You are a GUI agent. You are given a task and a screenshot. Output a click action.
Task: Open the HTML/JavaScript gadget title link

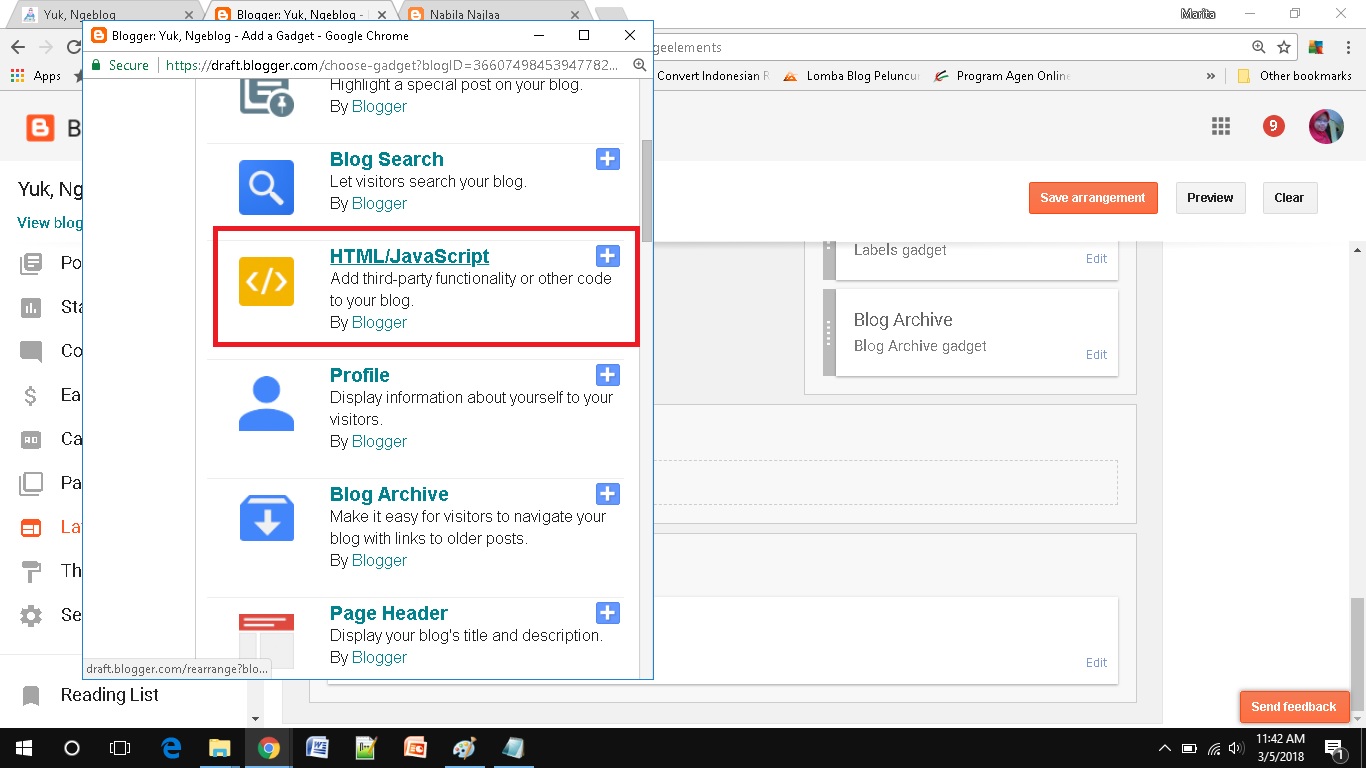(410, 256)
